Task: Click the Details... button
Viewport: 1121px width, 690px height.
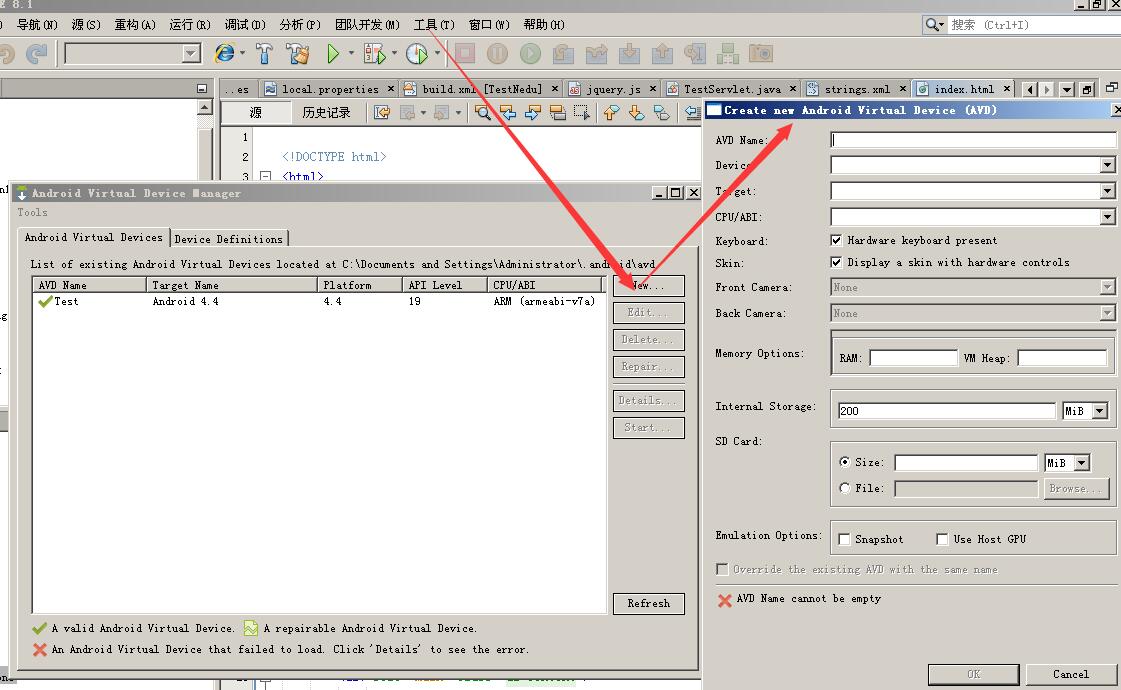Action: [x=648, y=400]
